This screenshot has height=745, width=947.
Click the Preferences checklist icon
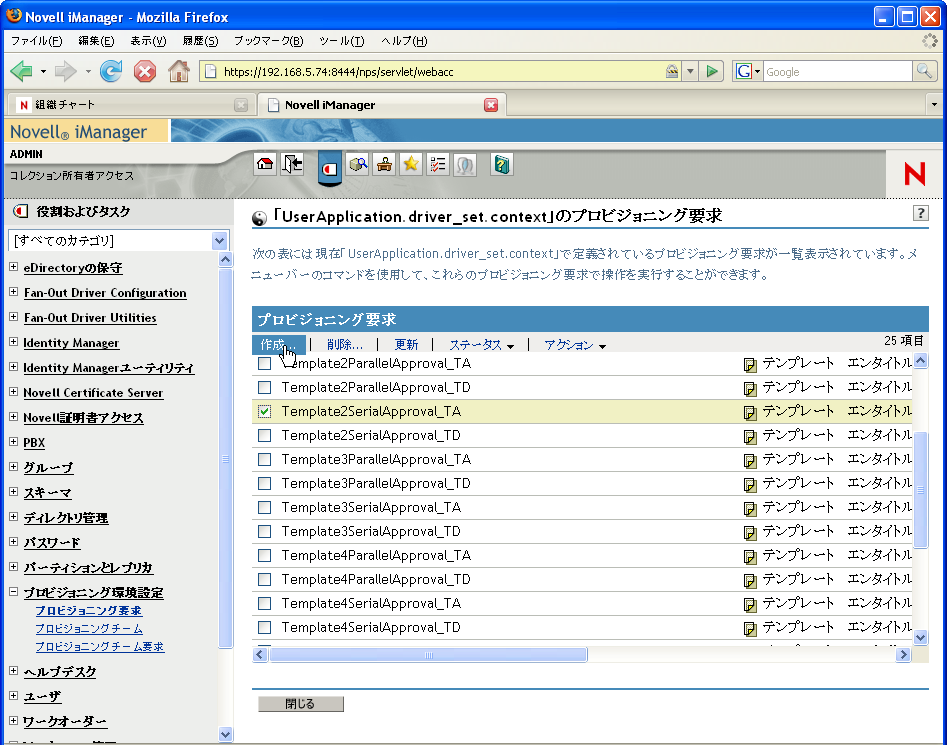(x=438, y=164)
